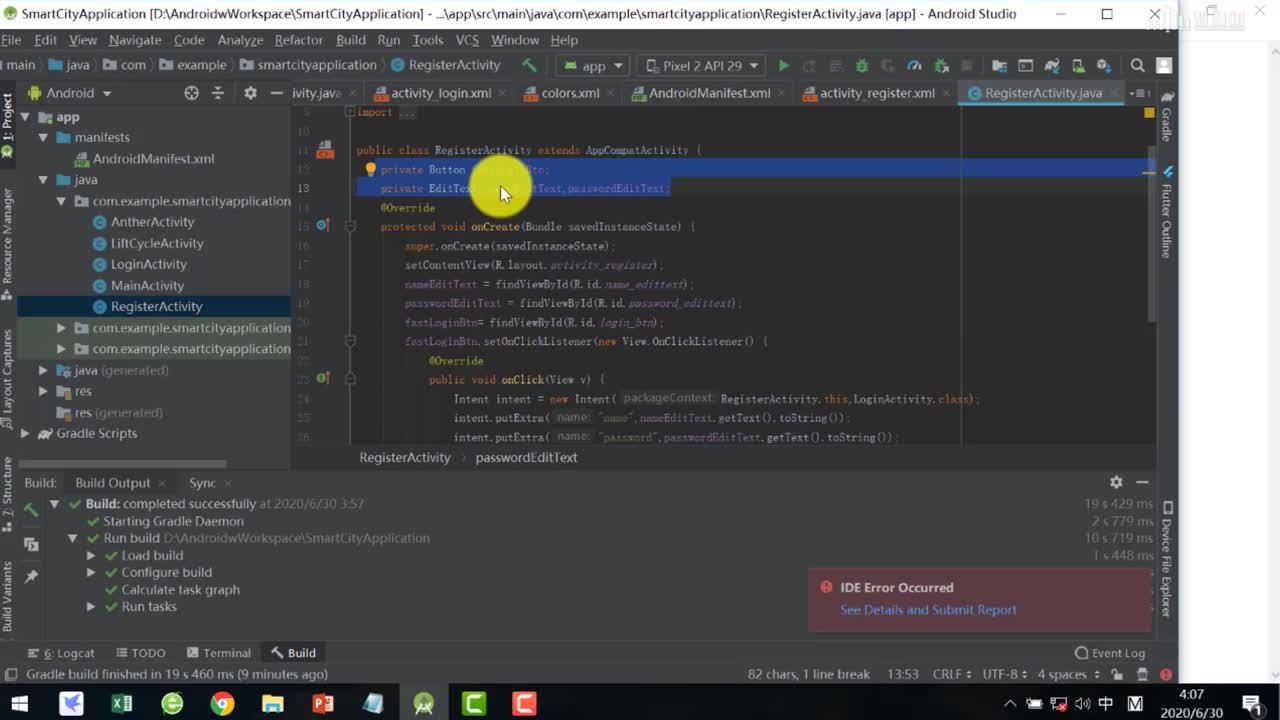Open Project panel settings gear

(x=250, y=93)
